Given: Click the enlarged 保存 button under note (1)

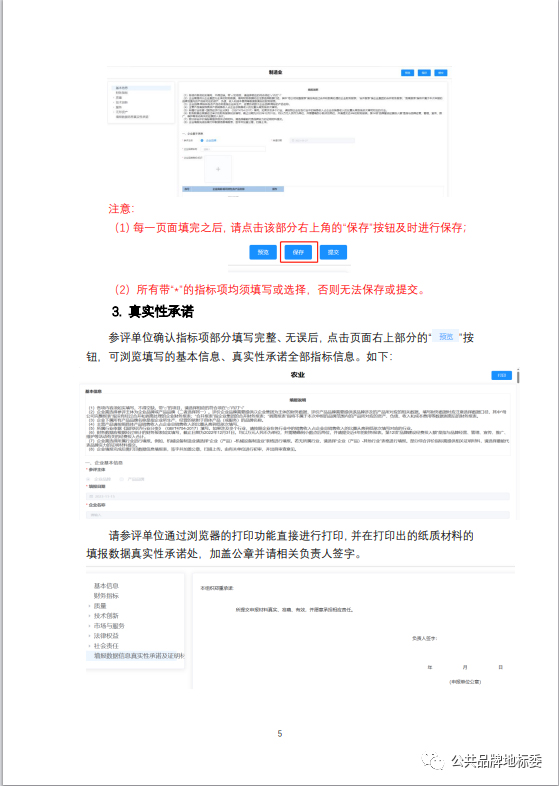Looking at the screenshot, I should [298, 252].
